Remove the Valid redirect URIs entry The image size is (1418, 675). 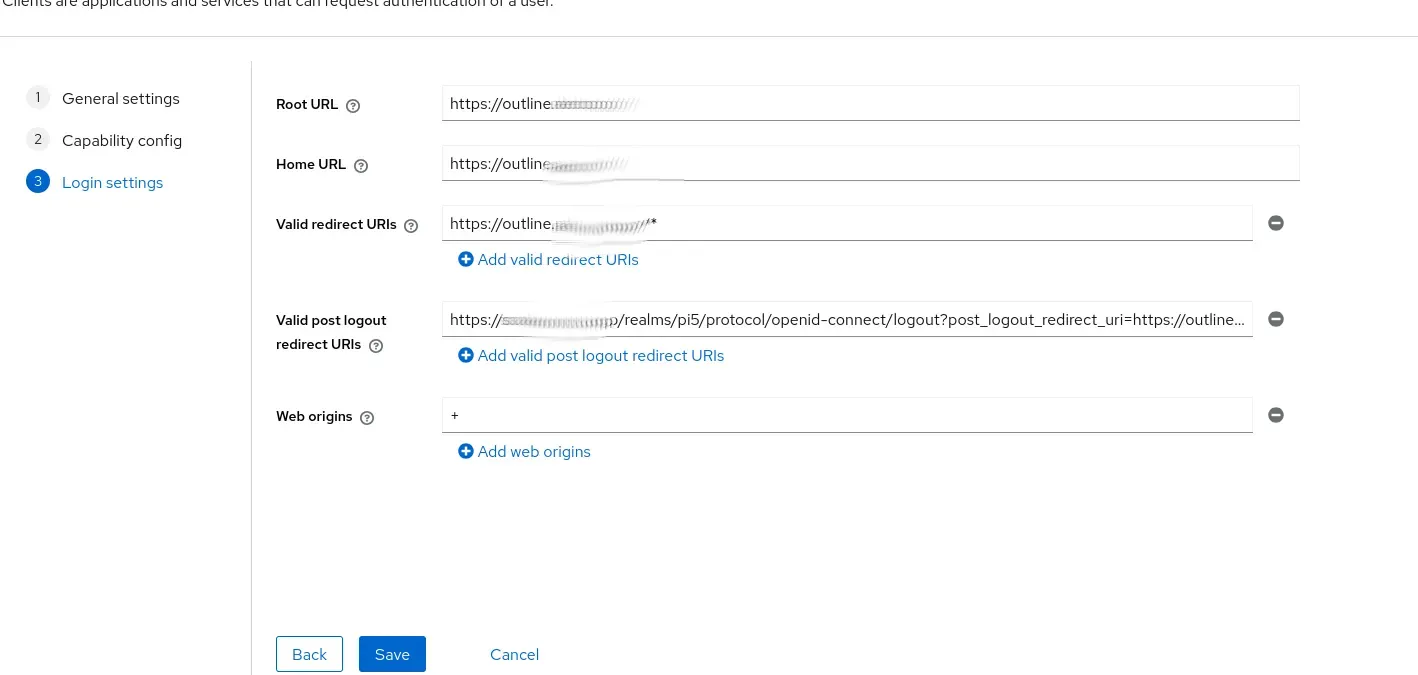point(1276,223)
